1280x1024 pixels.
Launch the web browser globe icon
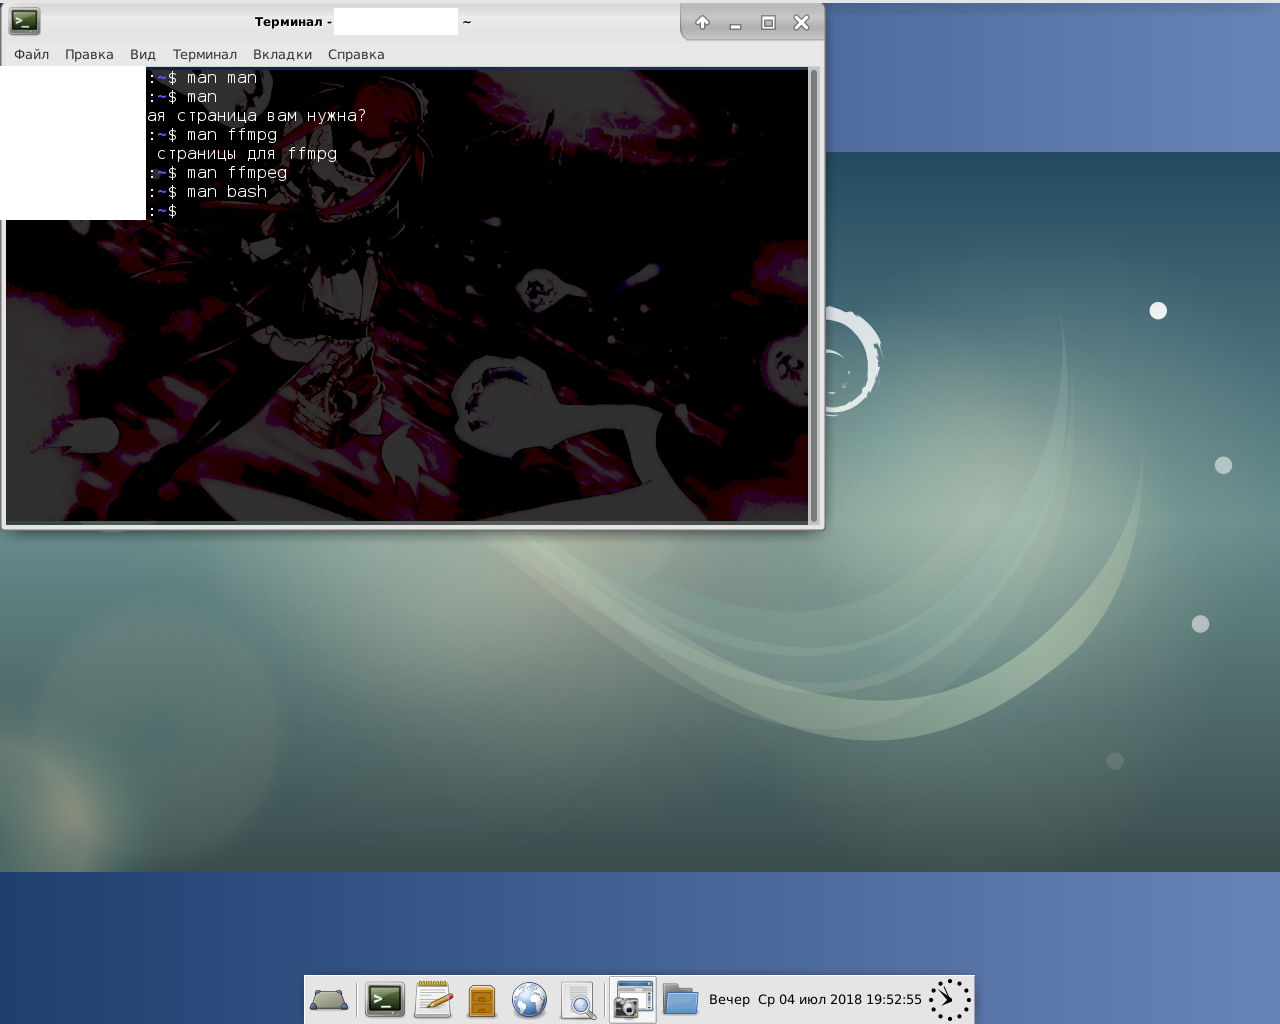(529, 999)
